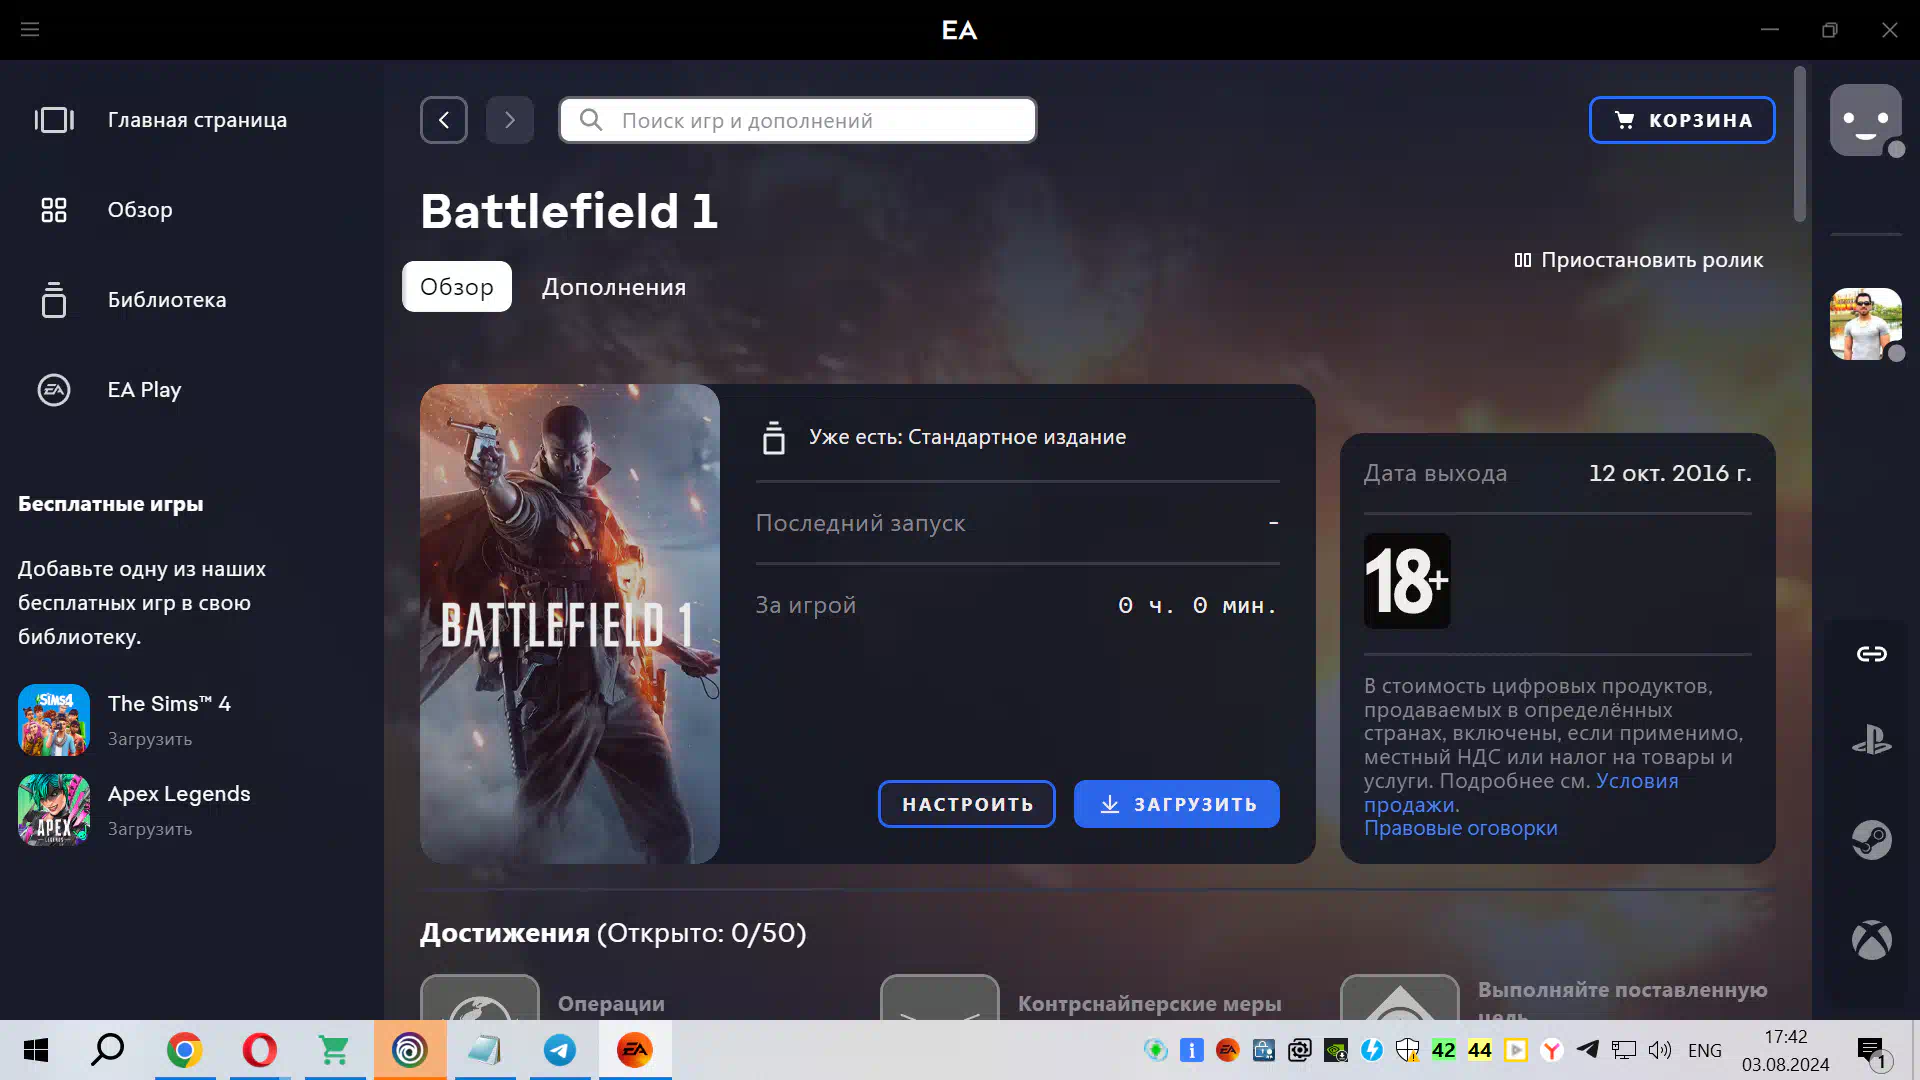Click the library icon beside Уже есть
Viewport: 1920px width, 1080px height.
[774, 438]
